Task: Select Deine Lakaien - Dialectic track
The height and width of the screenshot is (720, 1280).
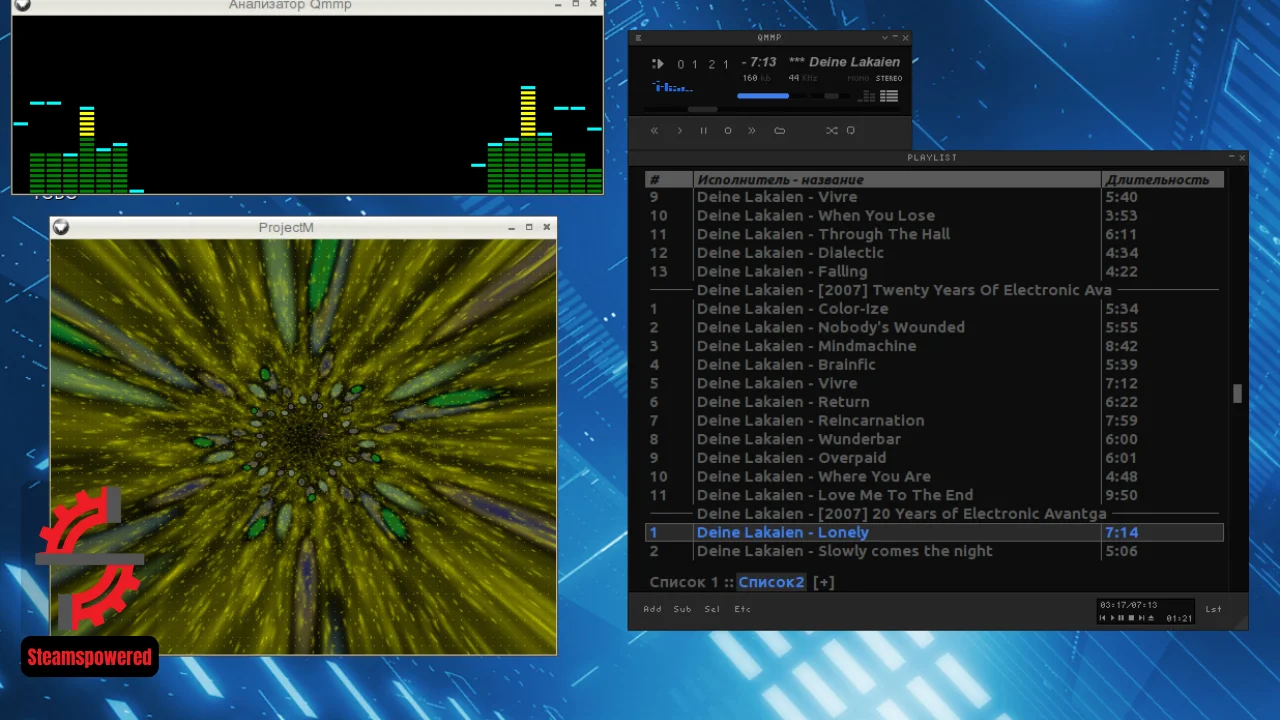Action: (934, 252)
